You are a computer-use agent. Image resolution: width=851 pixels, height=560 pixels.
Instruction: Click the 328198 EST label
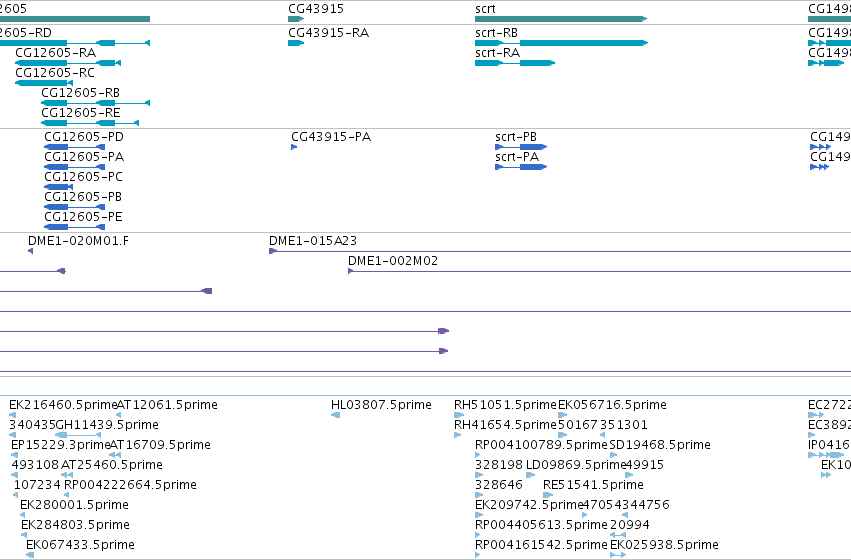pyautogui.click(x=499, y=465)
